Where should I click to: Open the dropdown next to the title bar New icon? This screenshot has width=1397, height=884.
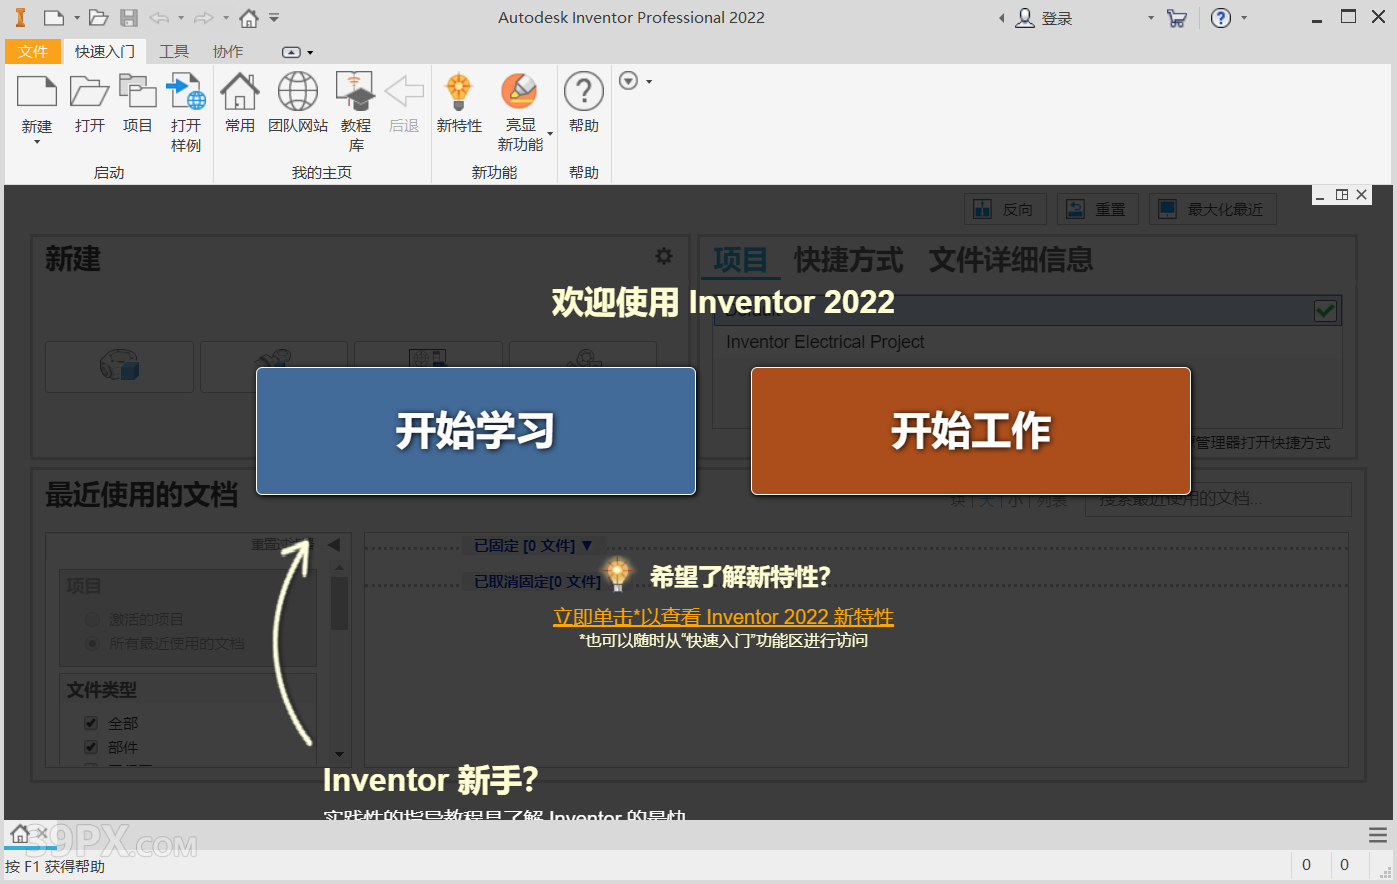[x=76, y=18]
